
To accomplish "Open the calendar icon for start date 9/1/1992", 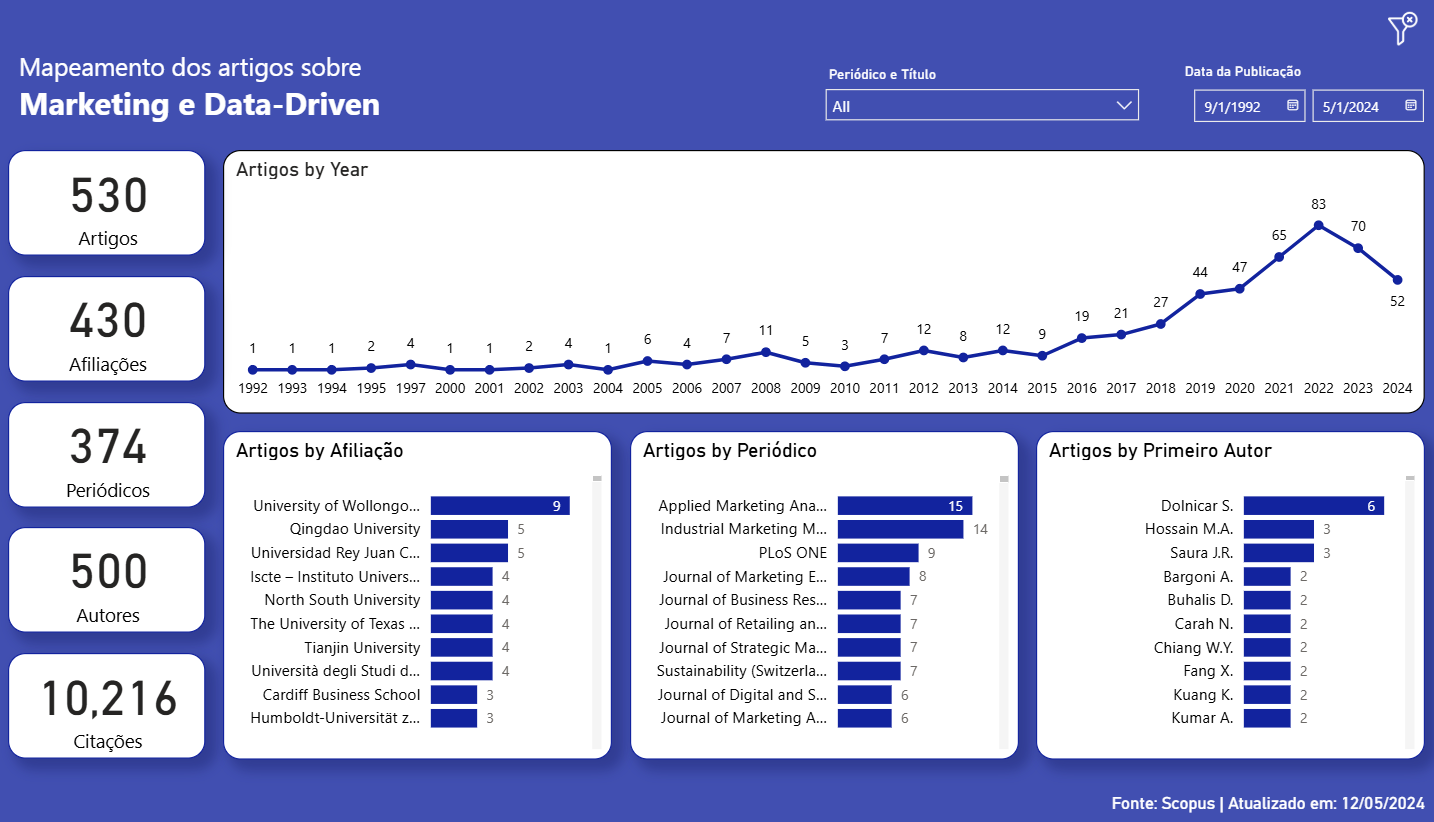I will click(1290, 105).
